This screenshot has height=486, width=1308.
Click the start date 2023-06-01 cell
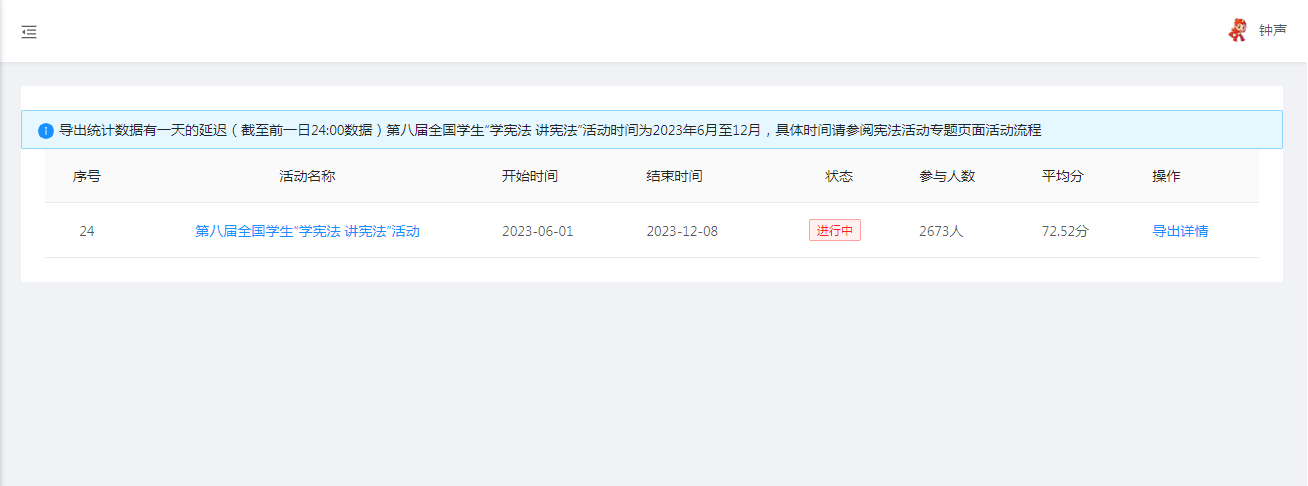tap(538, 231)
